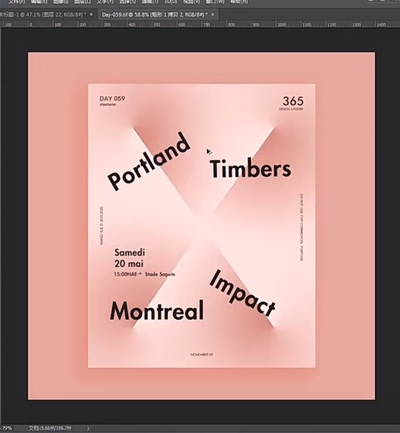Expand the status bar info arrow
400x433 pixels.
[88, 428]
